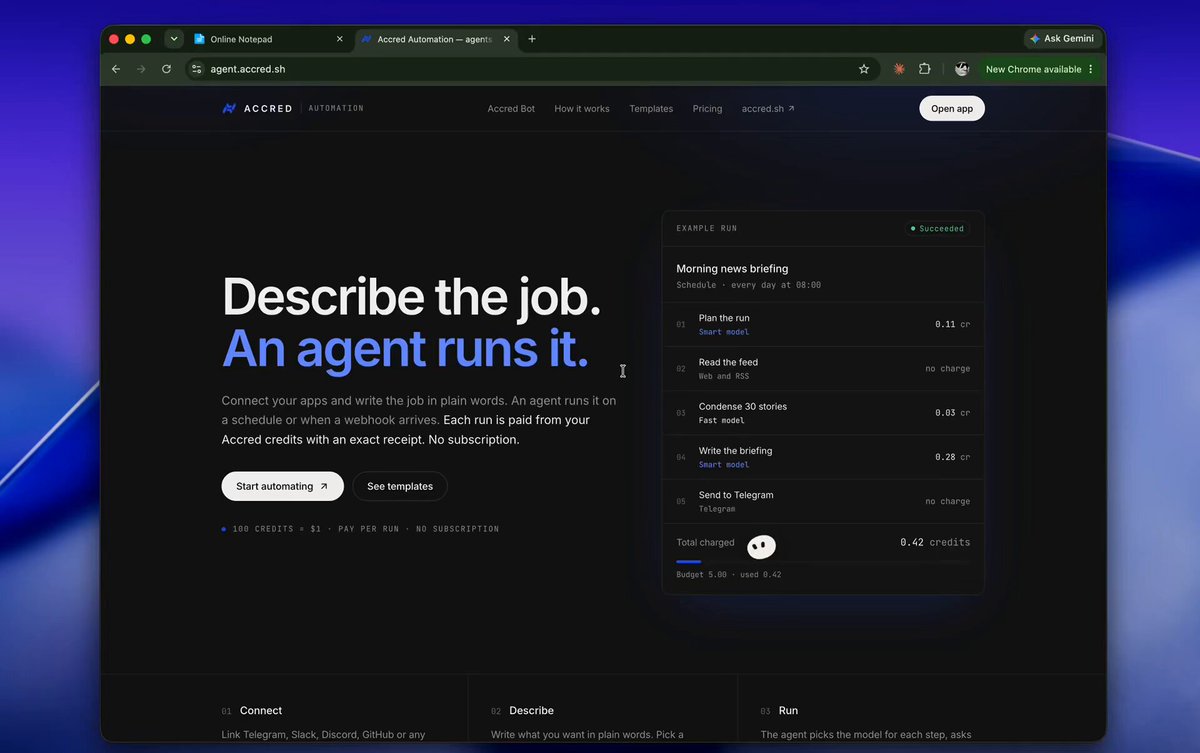The width and height of the screenshot is (1200, 753).
Task: Click the browser forward arrow
Action: 141,69
